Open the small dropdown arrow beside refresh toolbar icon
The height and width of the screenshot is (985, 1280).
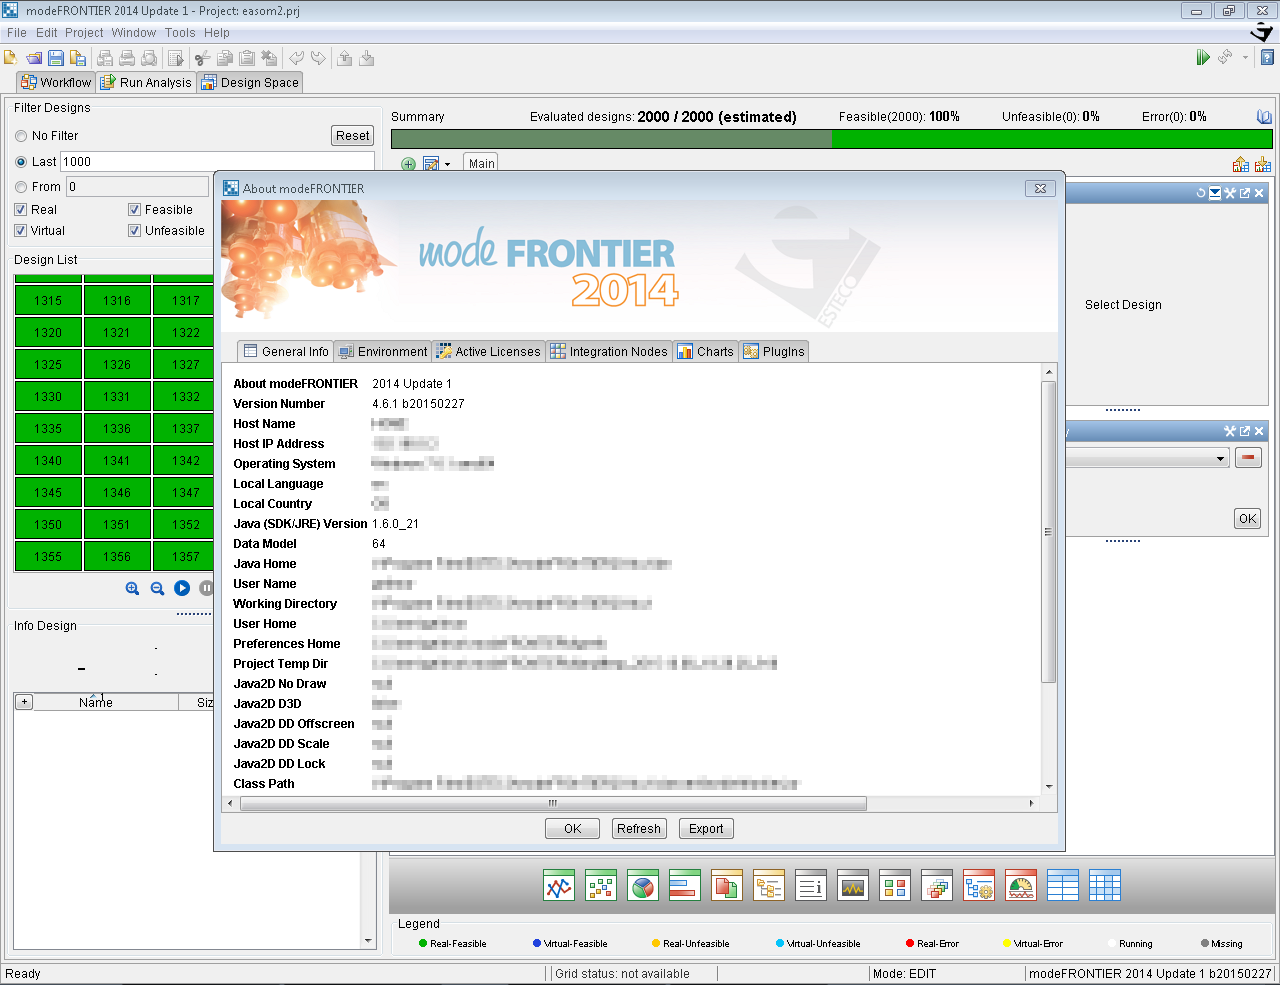tap(1245, 58)
